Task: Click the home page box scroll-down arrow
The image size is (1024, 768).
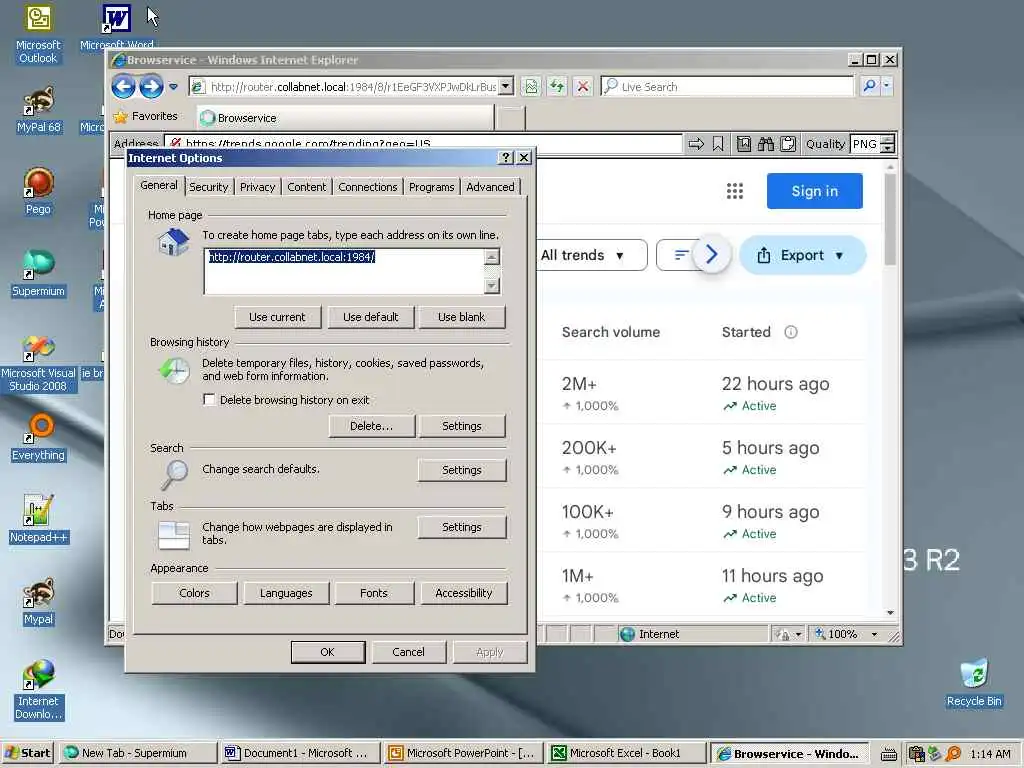Action: (492, 285)
